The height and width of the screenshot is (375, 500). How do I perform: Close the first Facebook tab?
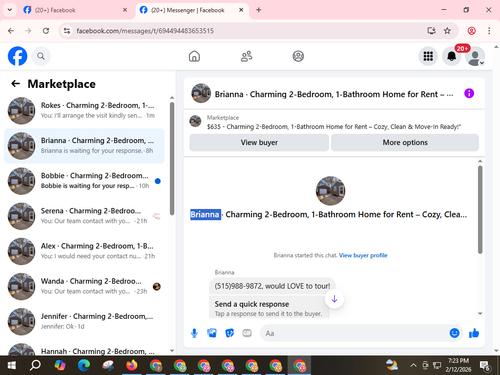click(x=125, y=10)
